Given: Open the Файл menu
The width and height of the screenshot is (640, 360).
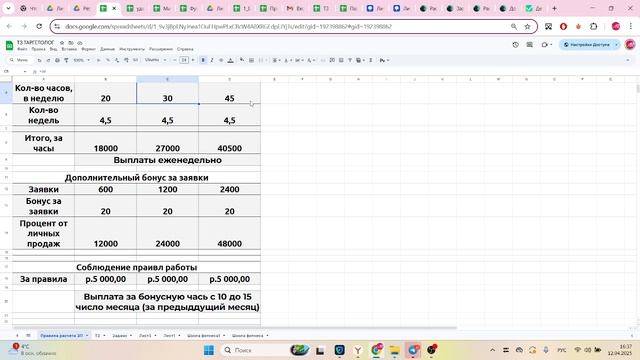Looking at the screenshot, I should pos(22,49).
